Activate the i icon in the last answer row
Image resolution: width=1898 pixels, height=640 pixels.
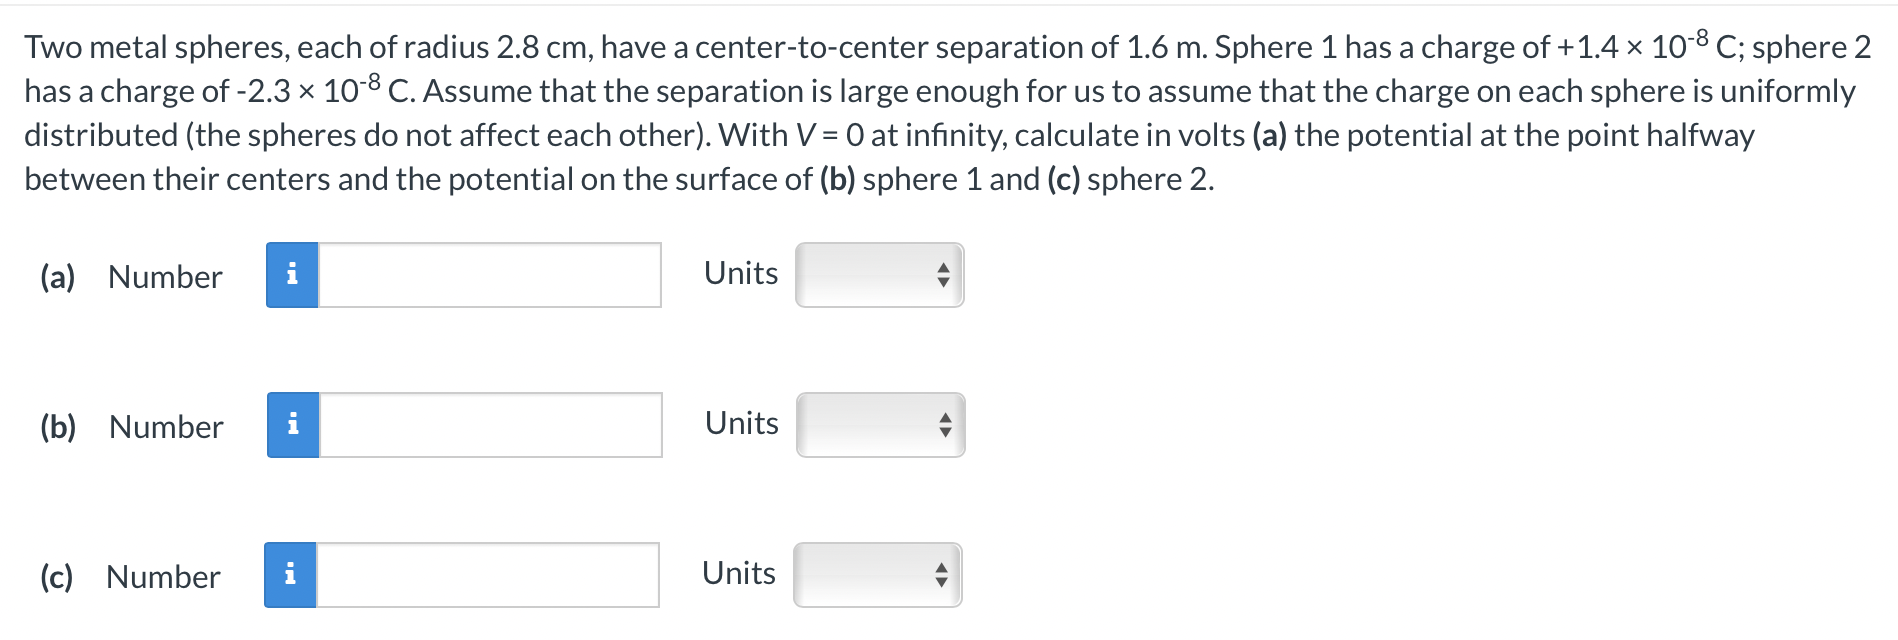click(292, 576)
